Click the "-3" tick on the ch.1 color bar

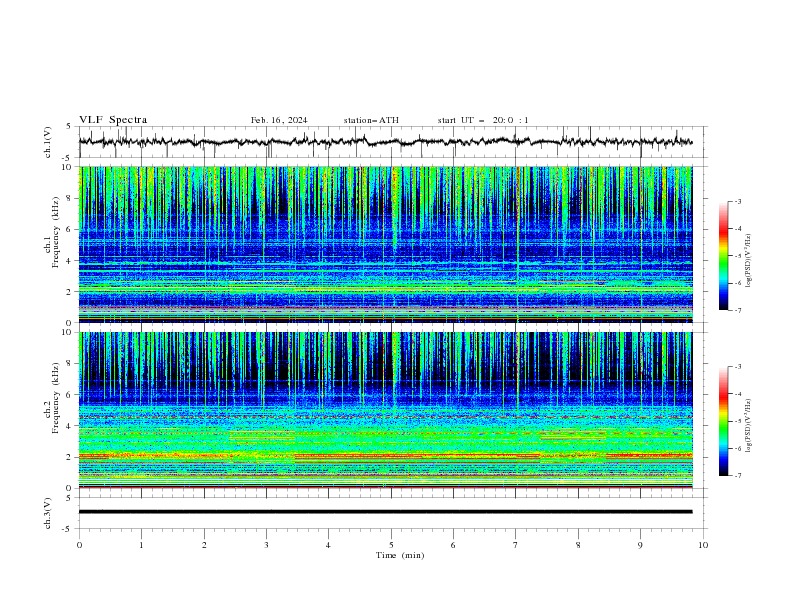737,201
